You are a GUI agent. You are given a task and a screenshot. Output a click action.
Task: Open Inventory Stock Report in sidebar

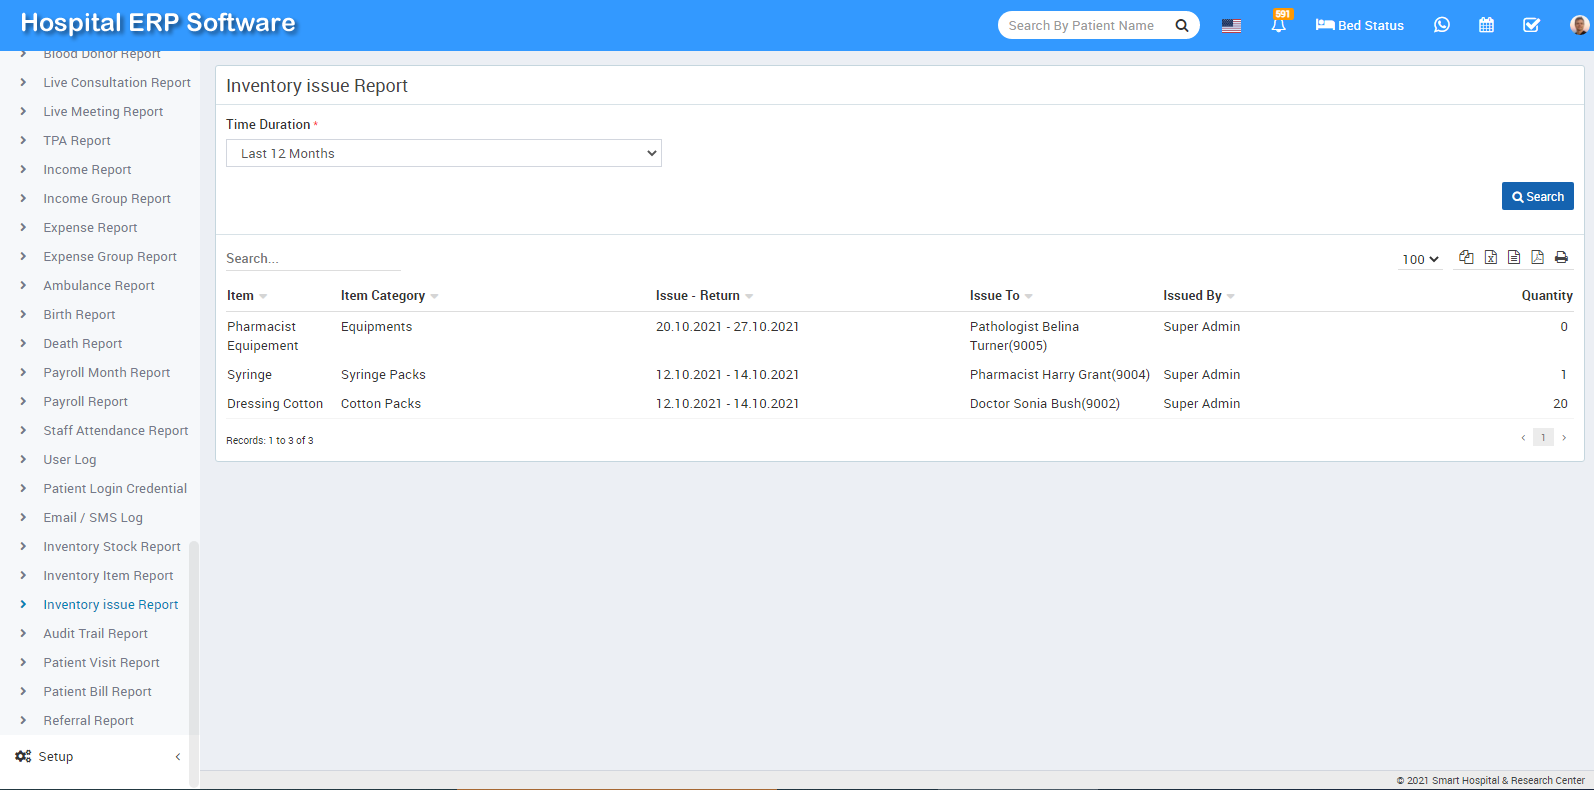coord(111,547)
